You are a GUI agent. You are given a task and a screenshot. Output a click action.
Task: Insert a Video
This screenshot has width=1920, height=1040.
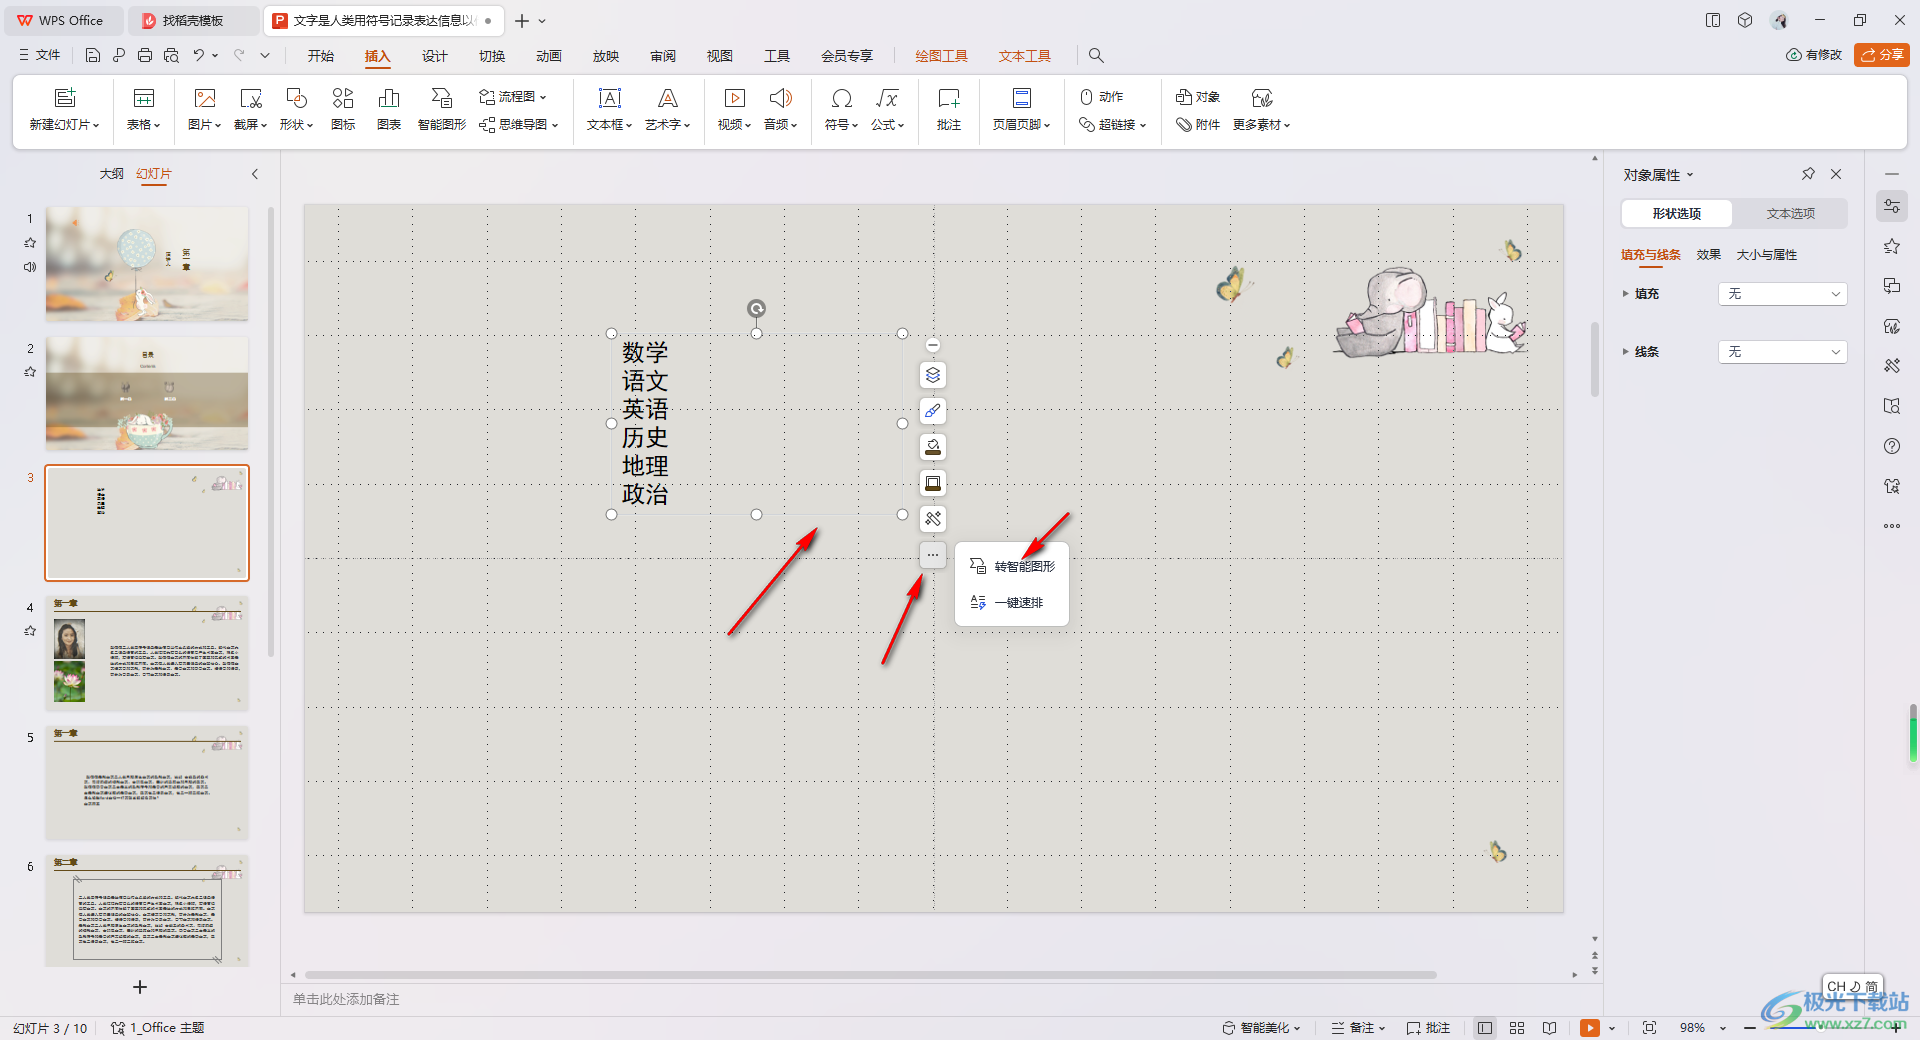click(734, 109)
